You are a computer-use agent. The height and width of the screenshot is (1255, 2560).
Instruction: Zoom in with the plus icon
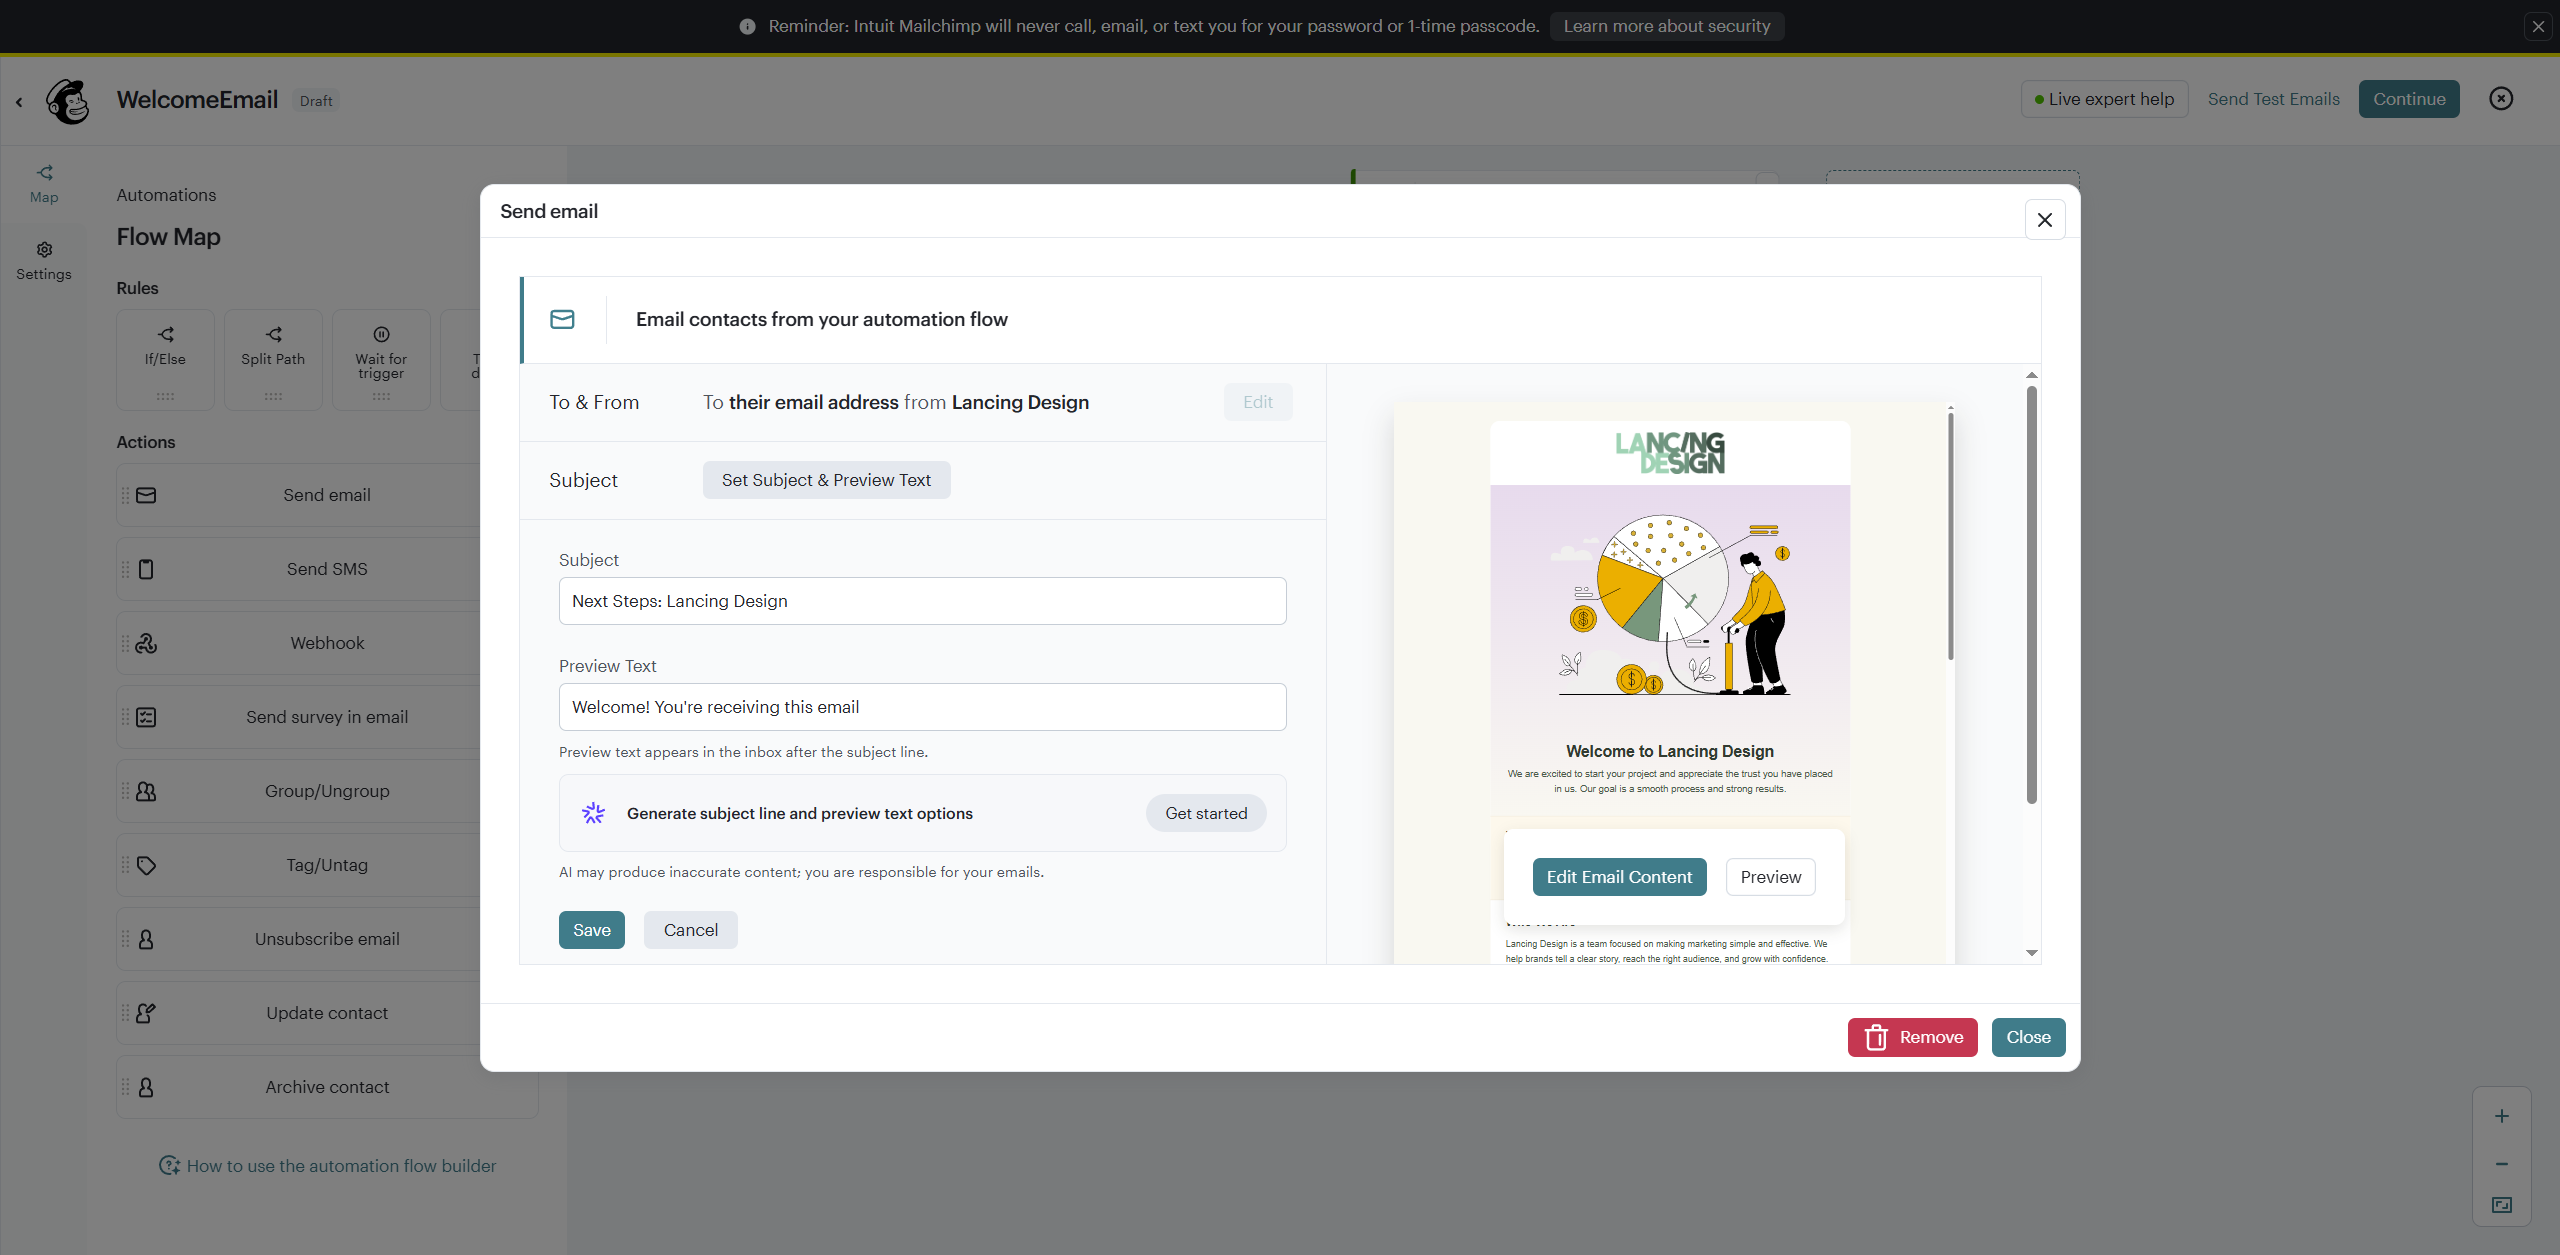2501,1116
